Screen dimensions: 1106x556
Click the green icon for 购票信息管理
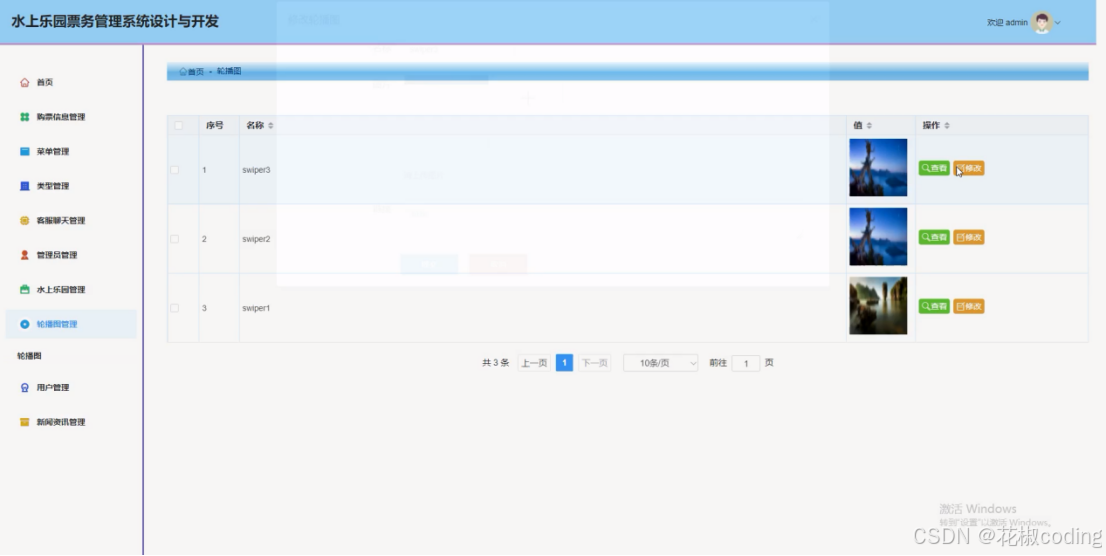pyautogui.click(x=25, y=117)
